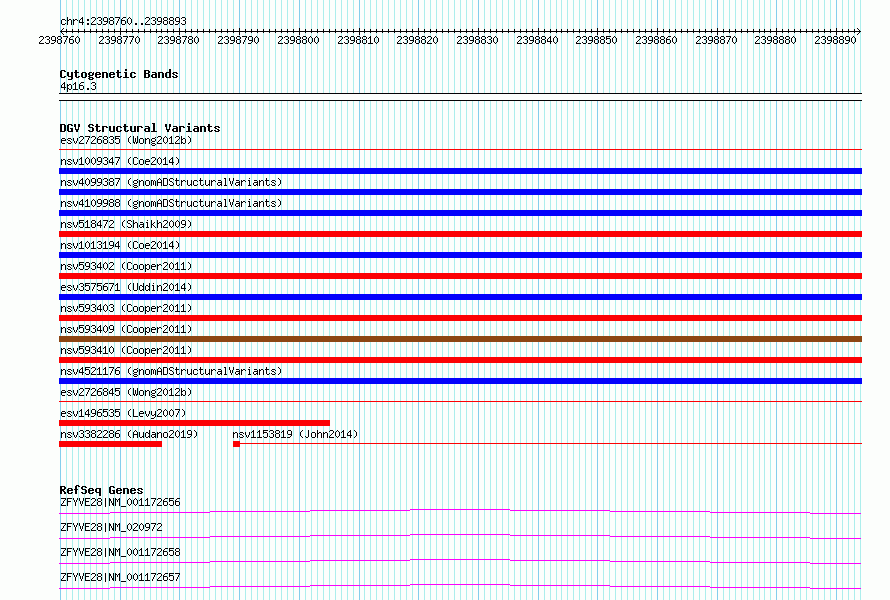890x600 pixels.
Task: Click thin red line under esv2726845
Action: (x=460, y=402)
